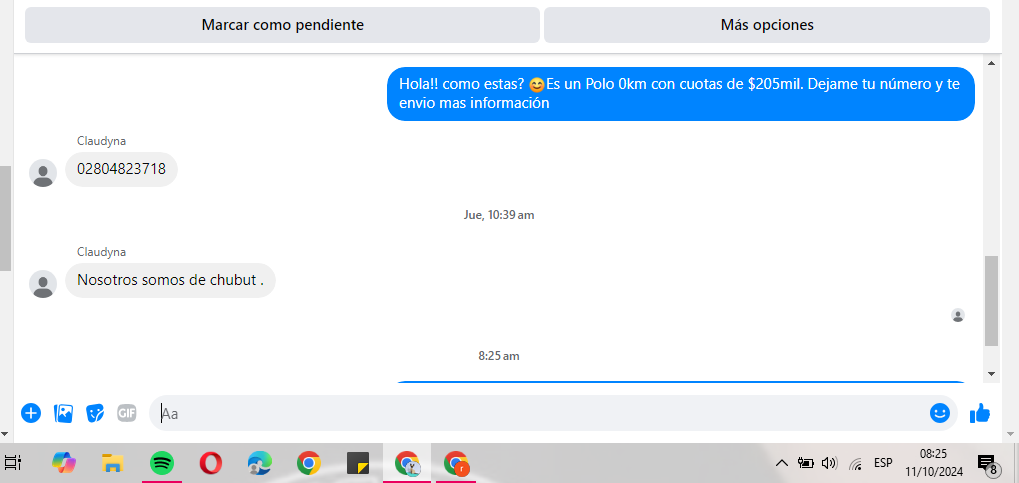Switch to the active Chrome profile window
Viewport: 1019px width, 483px height.
[407, 463]
